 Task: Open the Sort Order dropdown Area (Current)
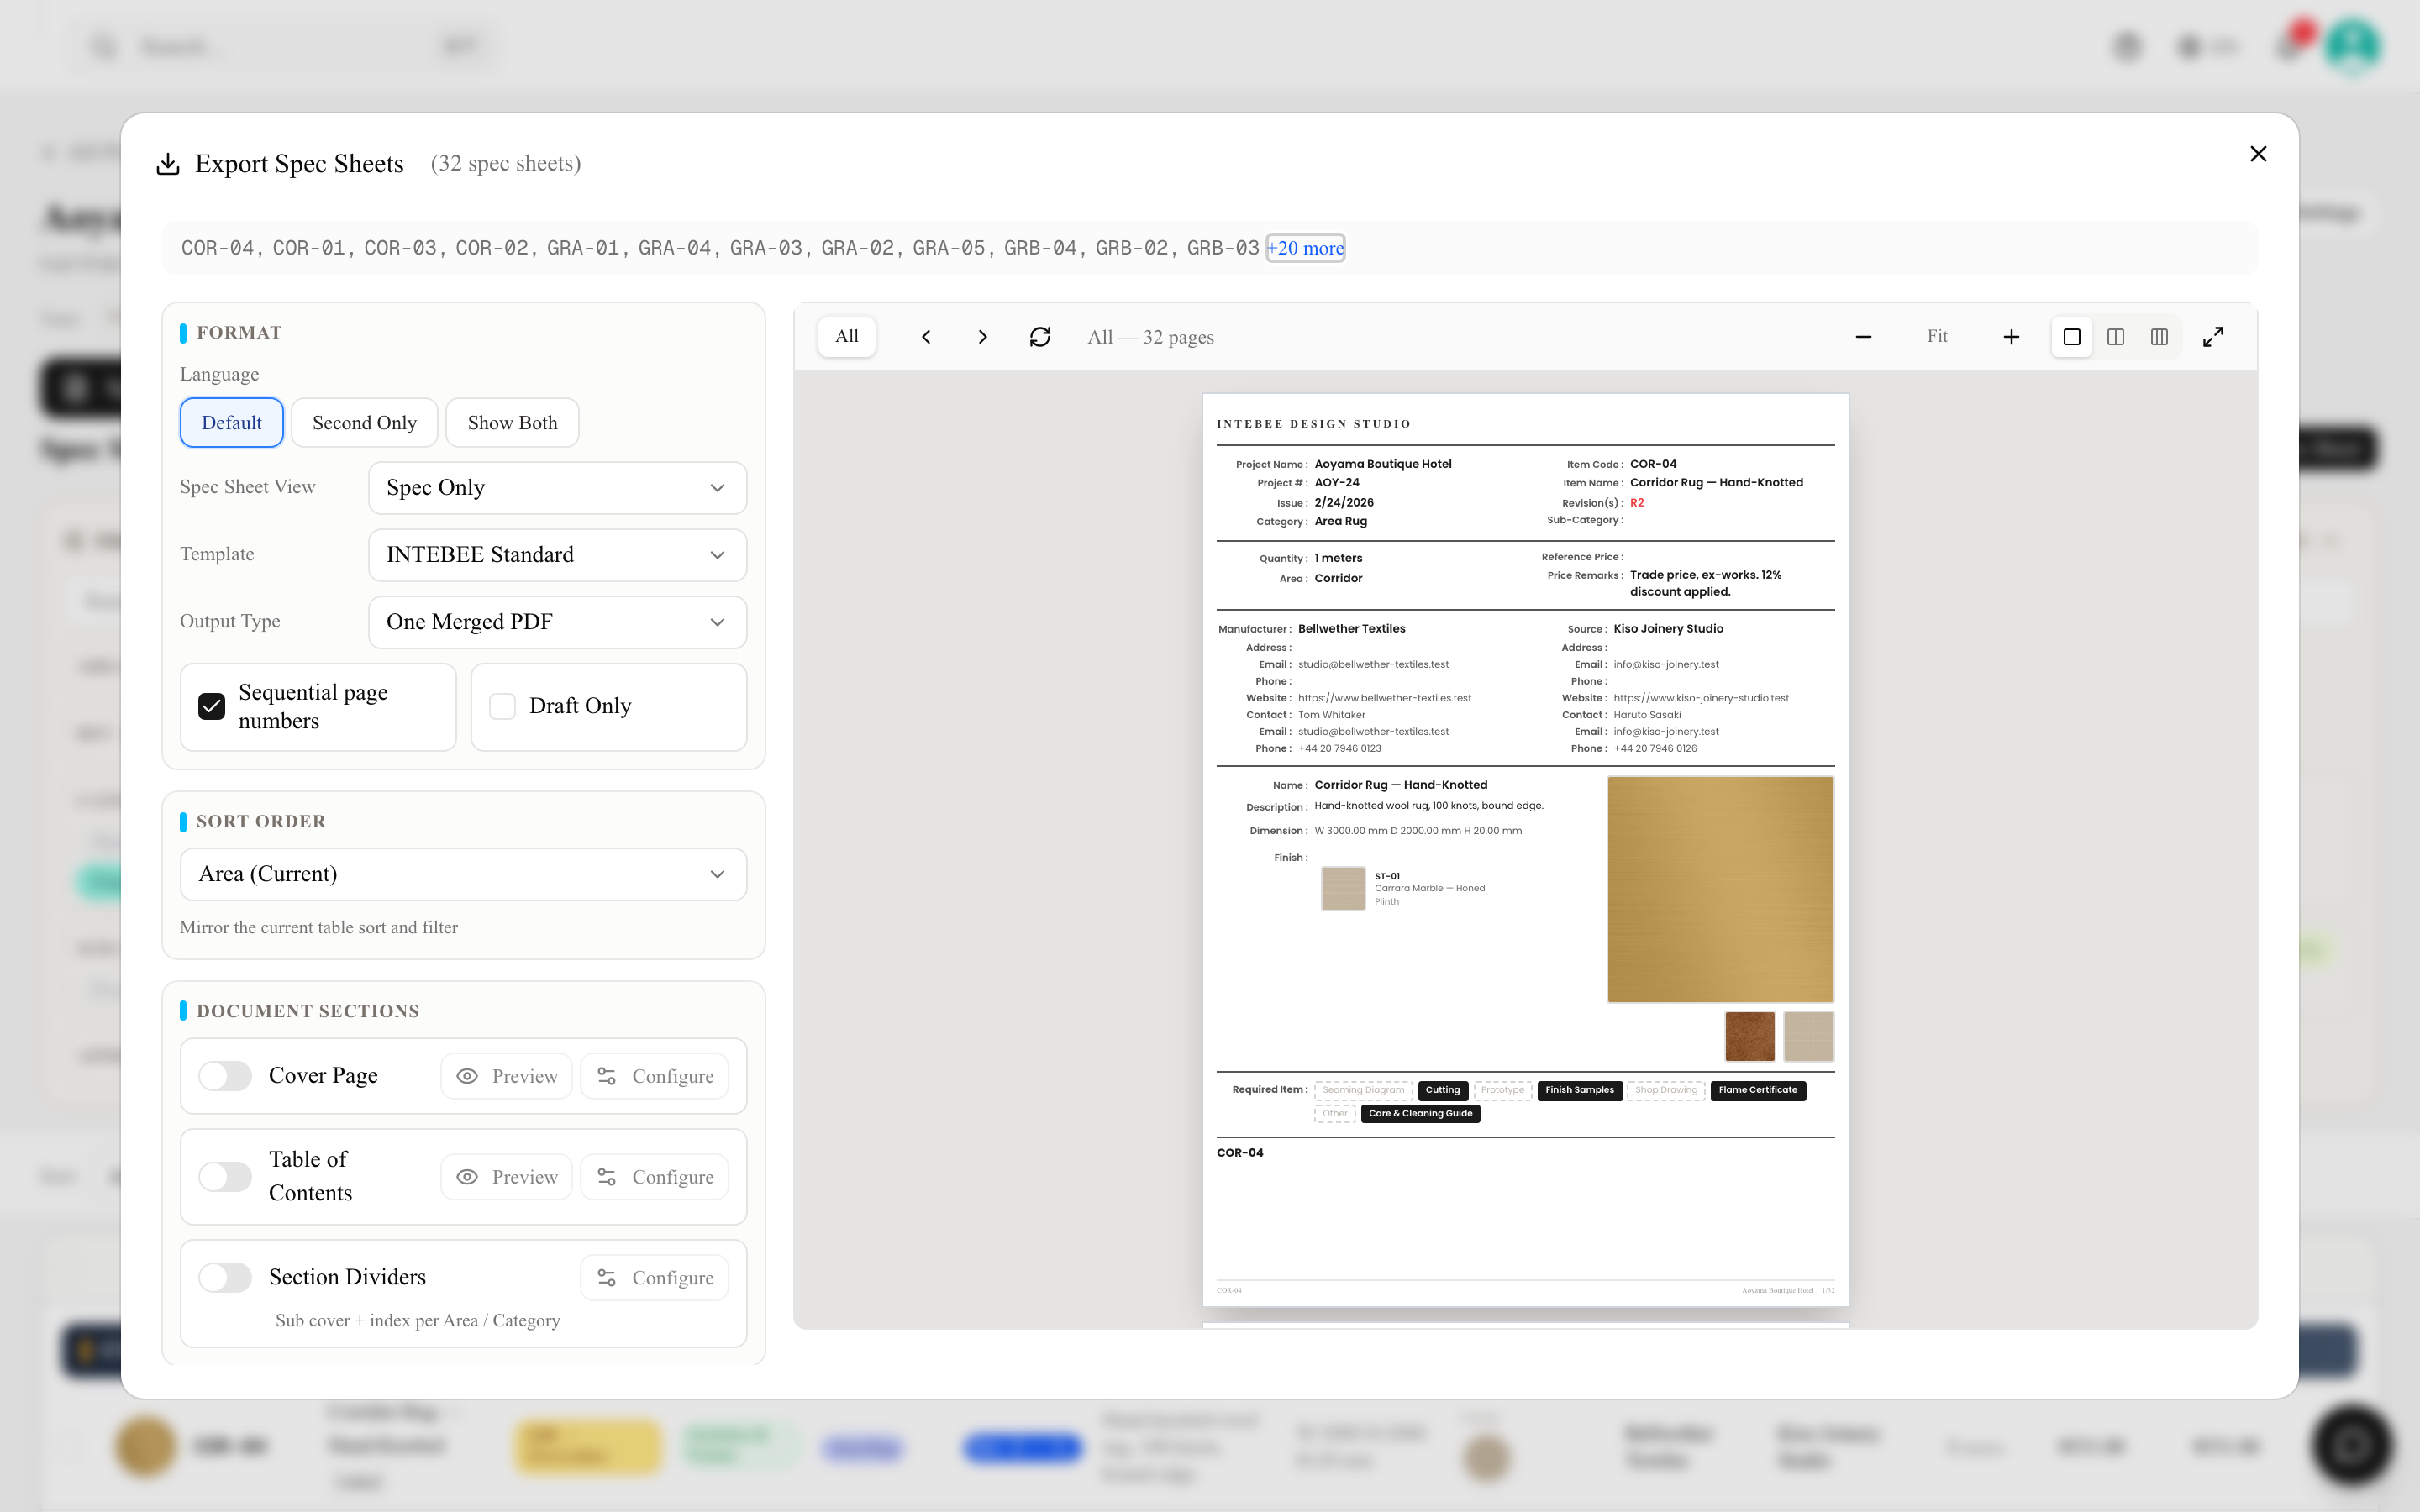[463, 874]
